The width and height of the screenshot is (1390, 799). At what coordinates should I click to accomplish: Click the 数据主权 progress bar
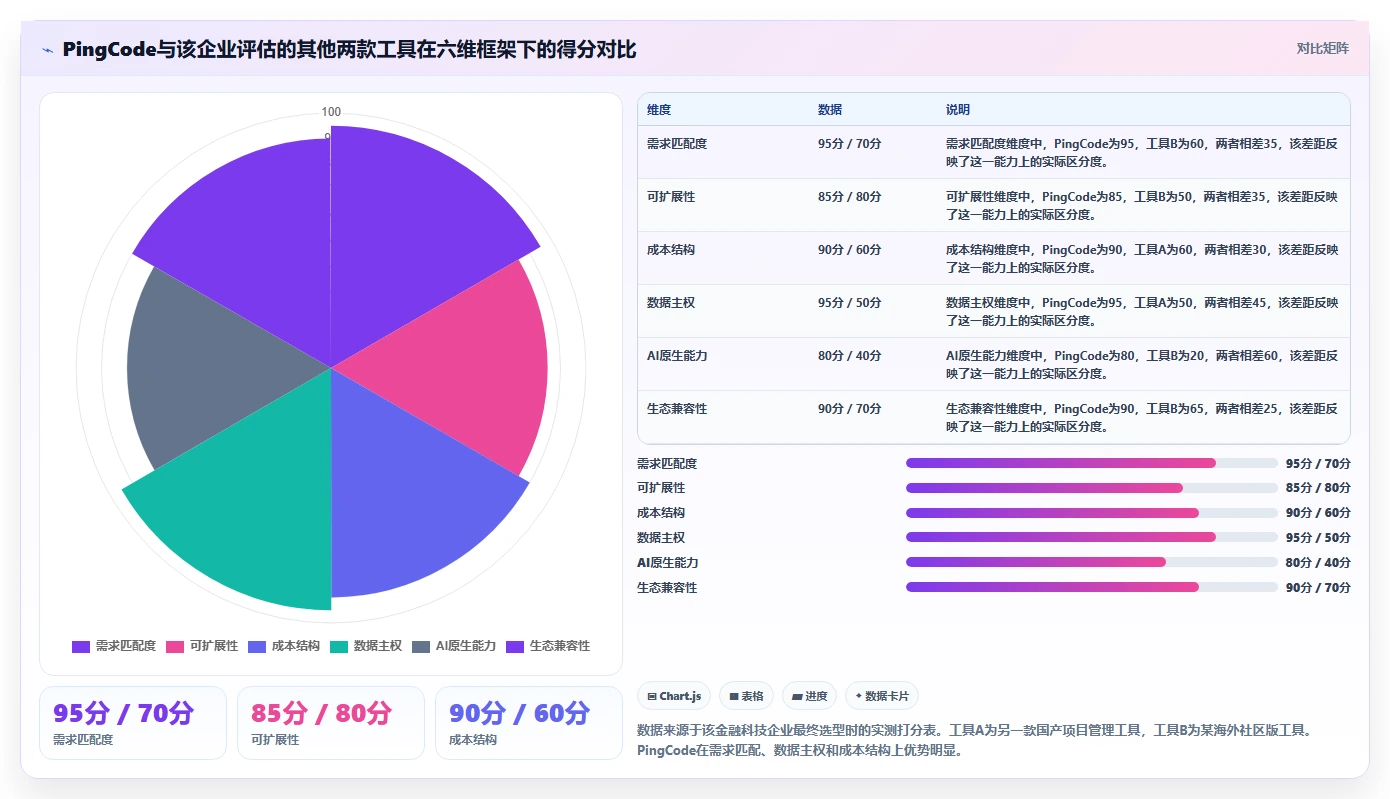(1092, 537)
